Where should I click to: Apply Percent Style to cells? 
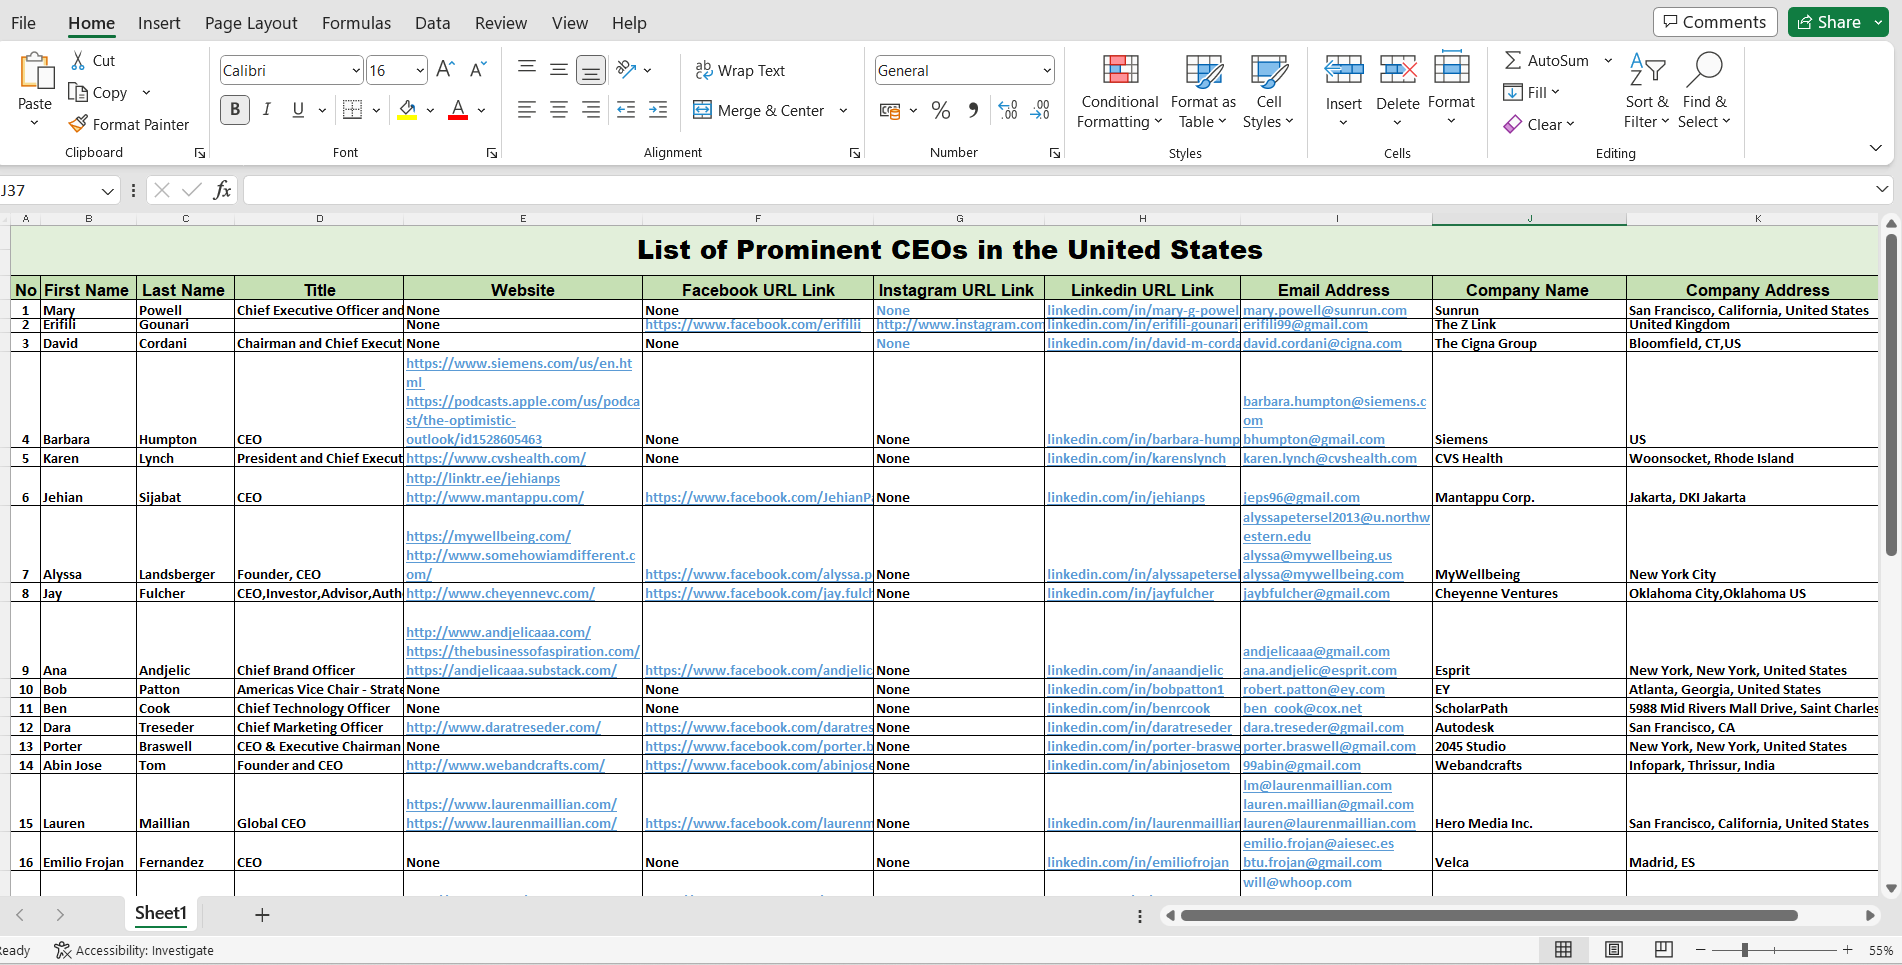941,110
